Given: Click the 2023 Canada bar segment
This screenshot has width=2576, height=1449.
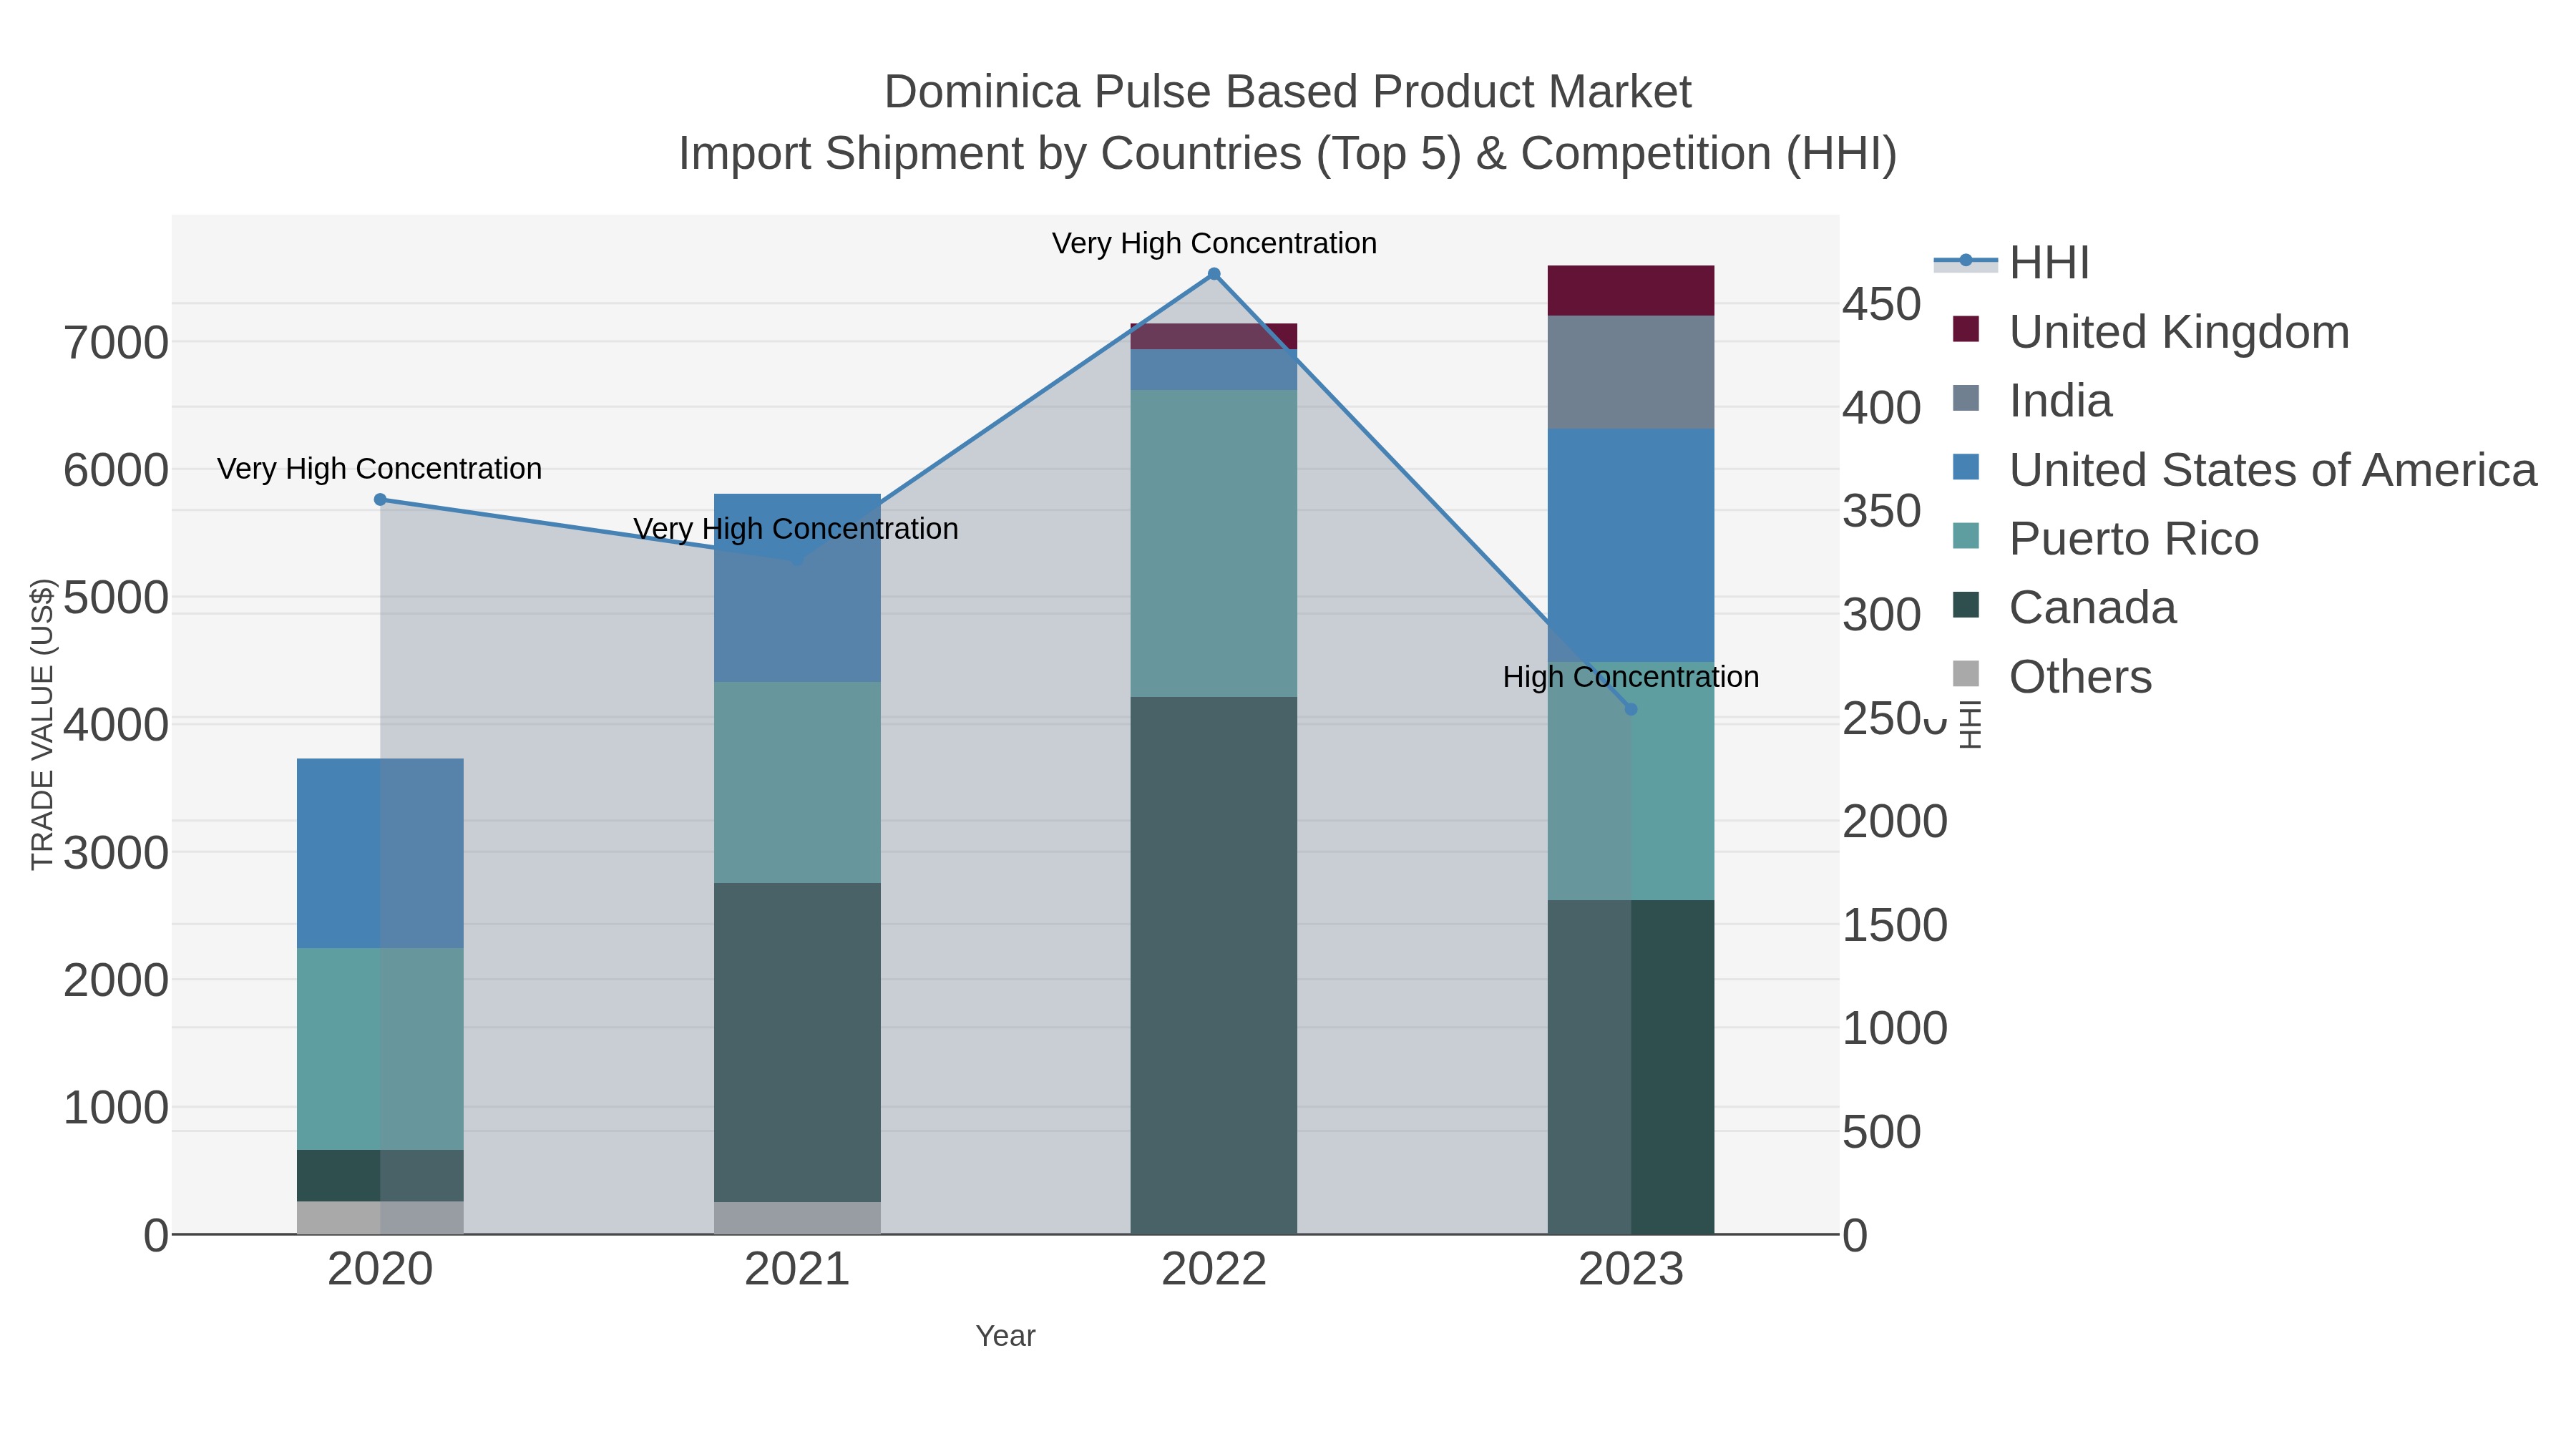Looking at the screenshot, I should click(1631, 1067).
